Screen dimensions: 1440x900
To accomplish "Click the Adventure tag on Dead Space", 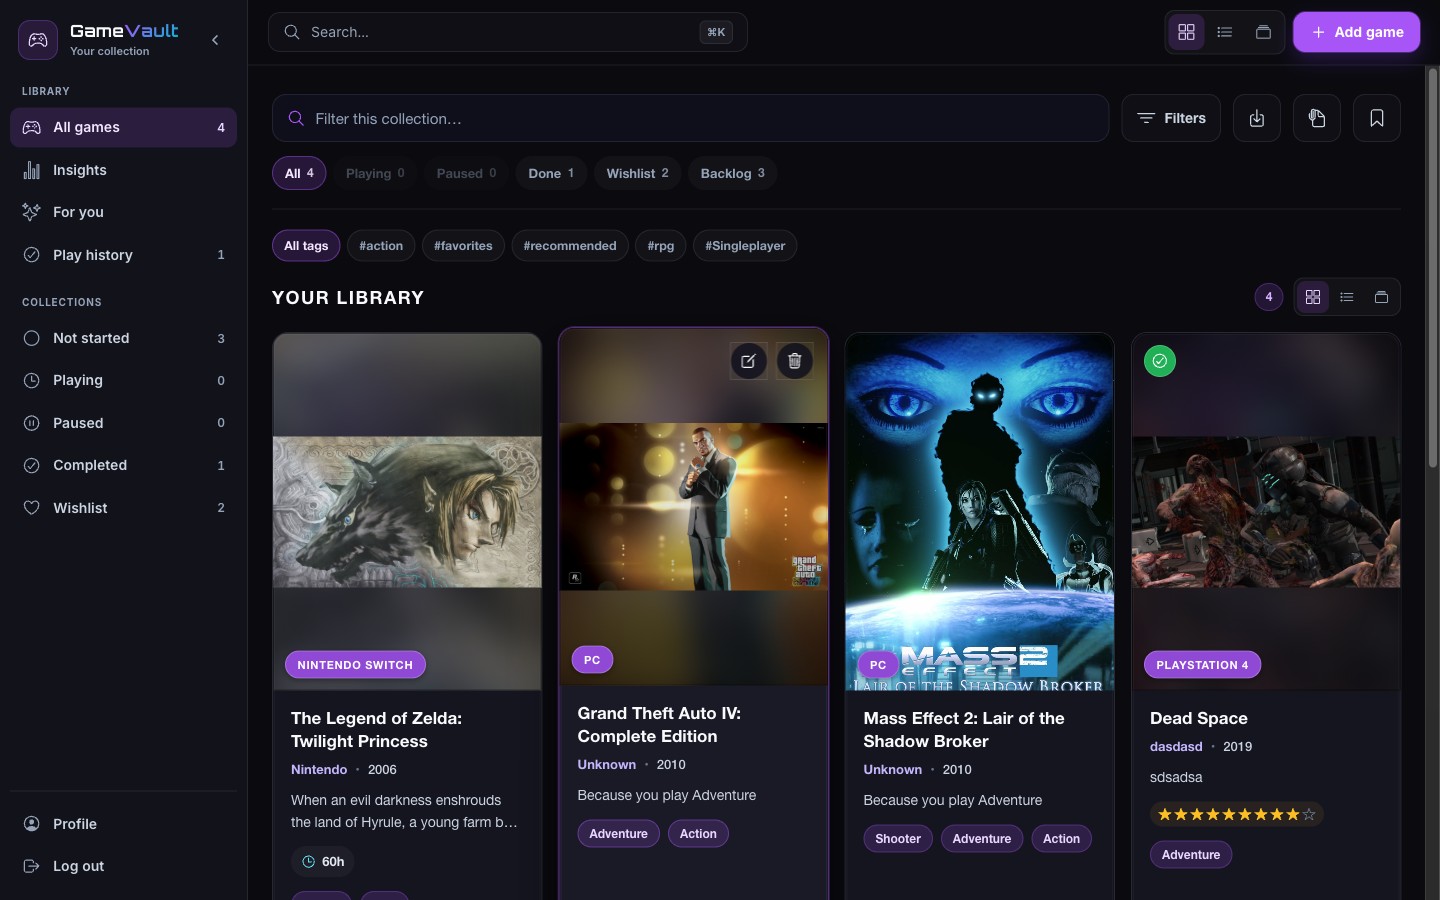I will [1191, 855].
